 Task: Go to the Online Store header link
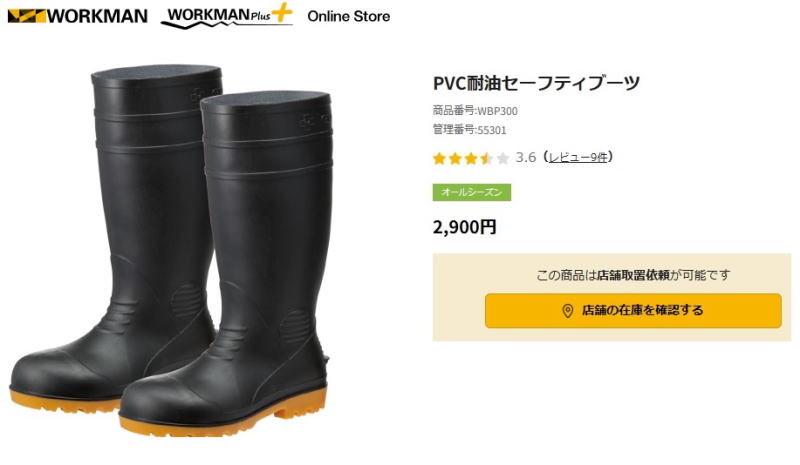(x=348, y=16)
